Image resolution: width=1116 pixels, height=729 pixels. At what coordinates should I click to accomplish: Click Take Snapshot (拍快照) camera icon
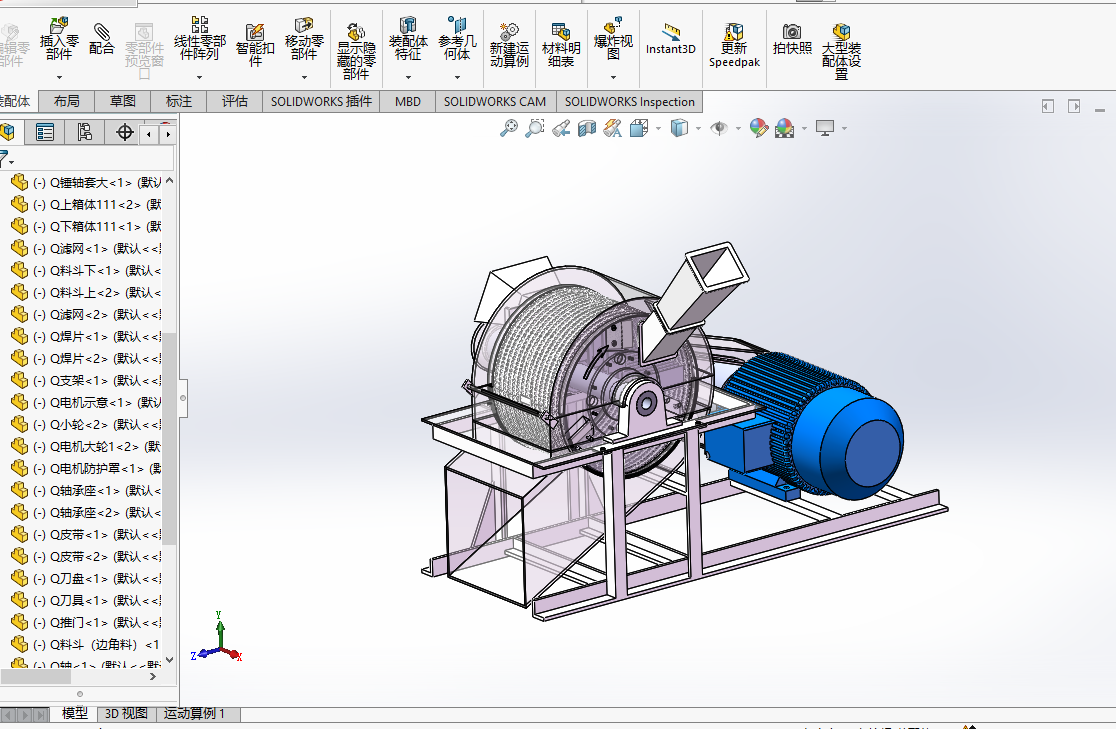(x=792, y=39)
